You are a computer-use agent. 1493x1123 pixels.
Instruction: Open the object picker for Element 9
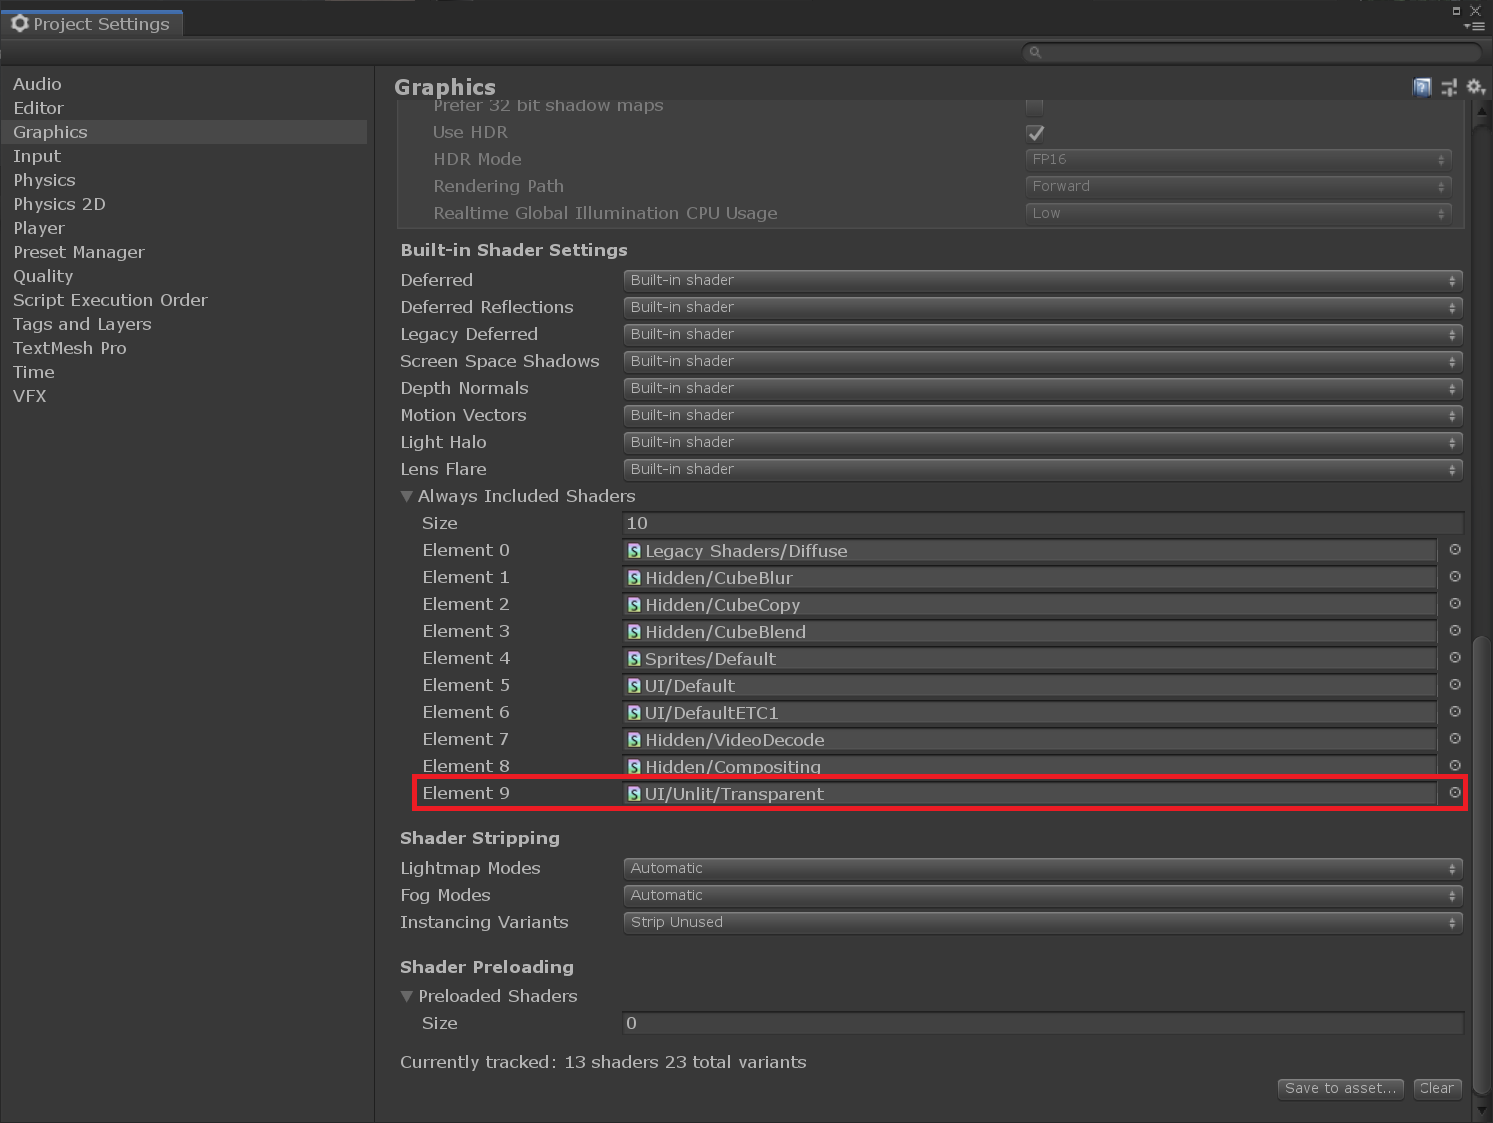point(1454,793)
